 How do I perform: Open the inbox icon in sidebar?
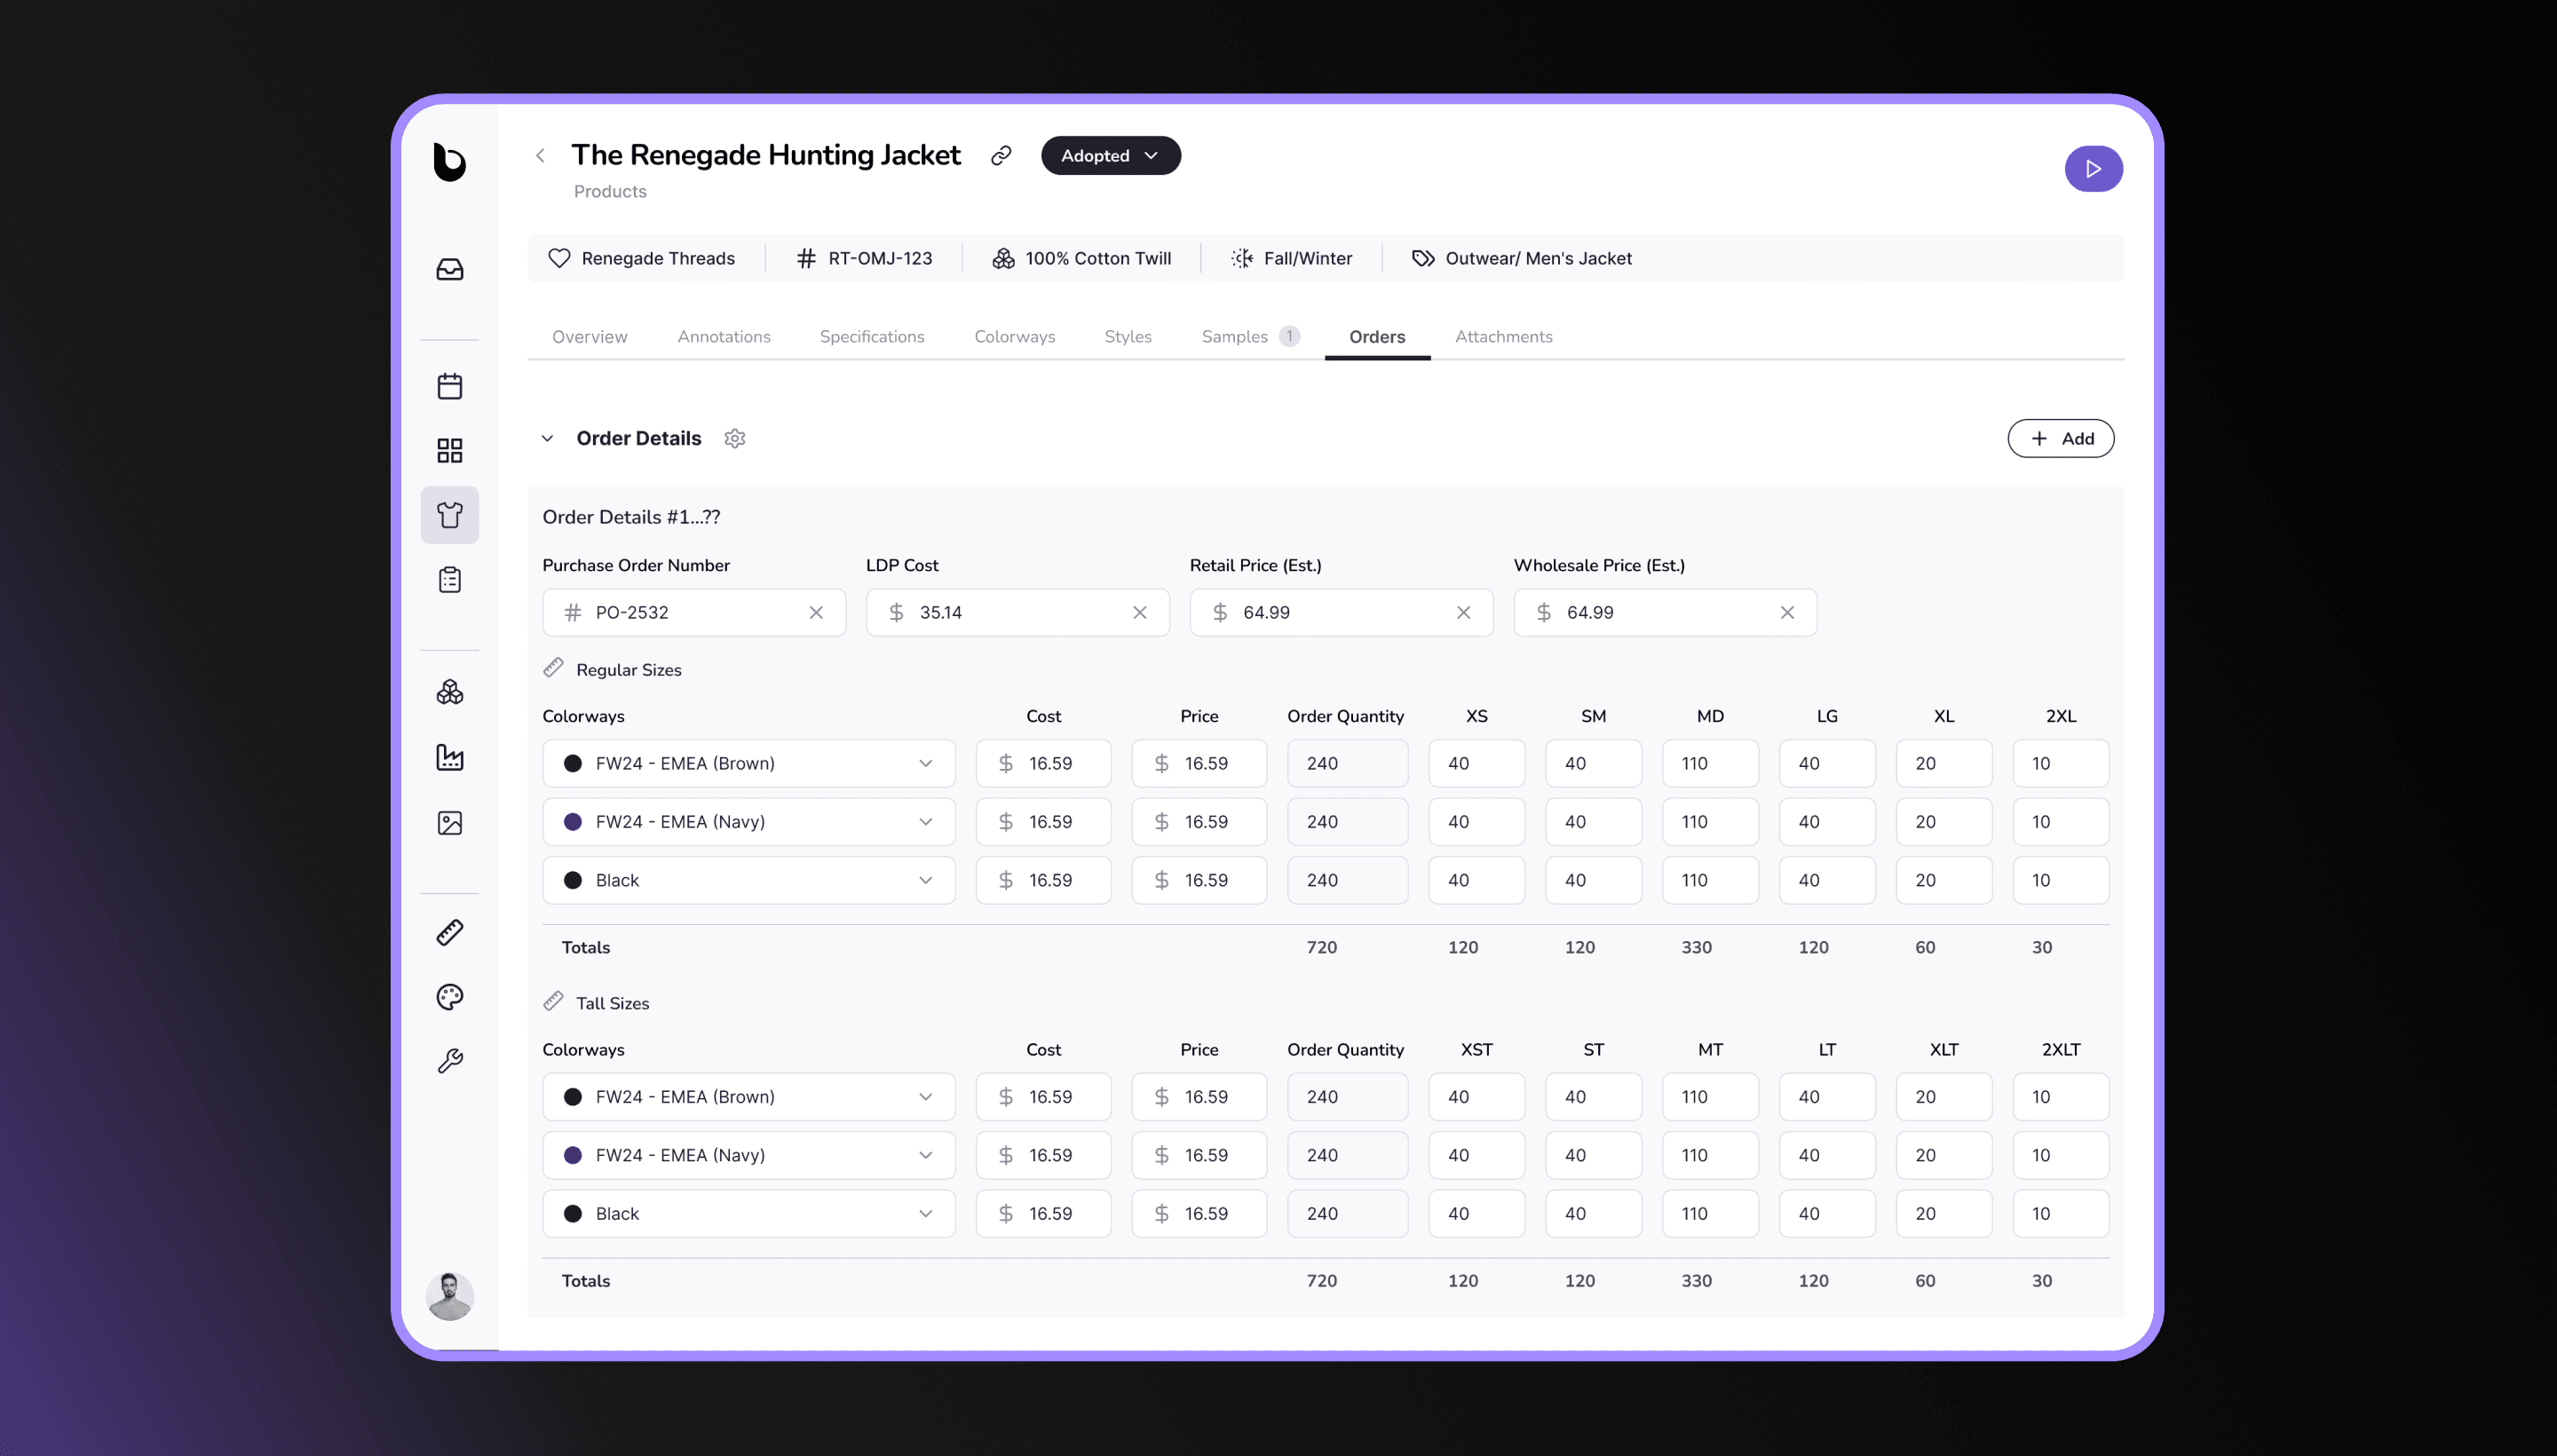coord(449,269)
